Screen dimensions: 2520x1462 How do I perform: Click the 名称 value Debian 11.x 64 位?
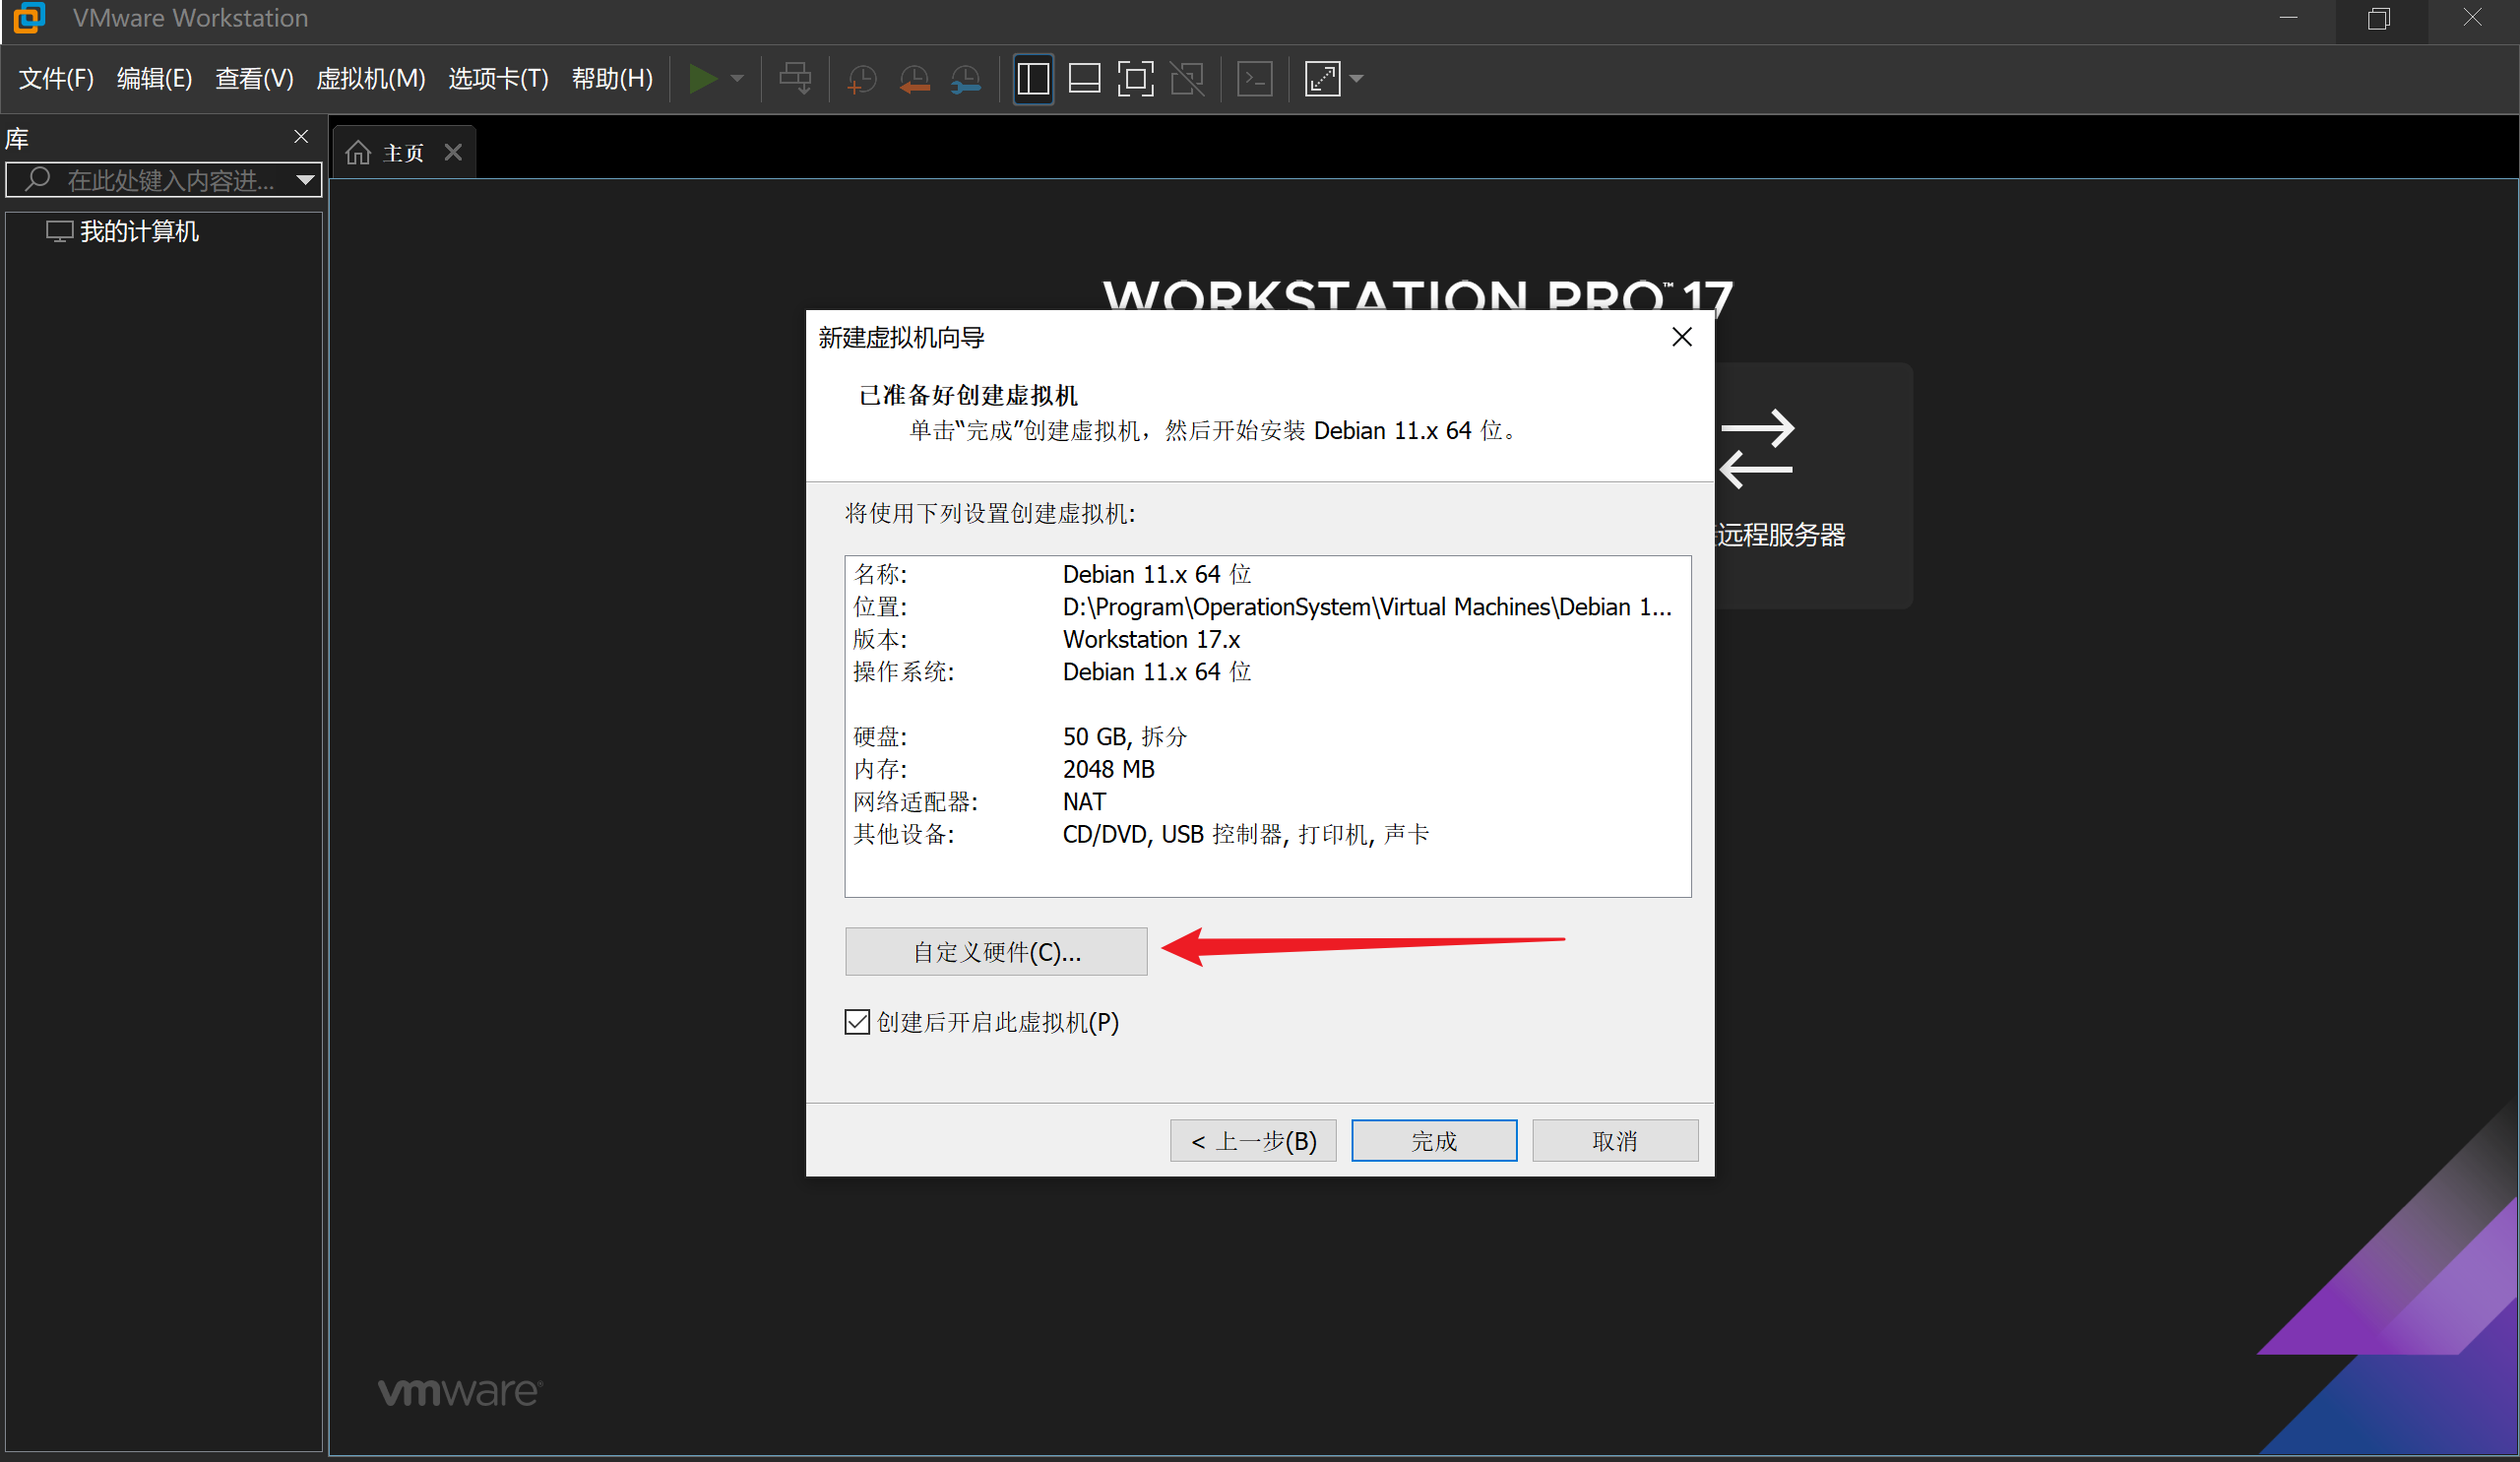(x=1157, y=574)
